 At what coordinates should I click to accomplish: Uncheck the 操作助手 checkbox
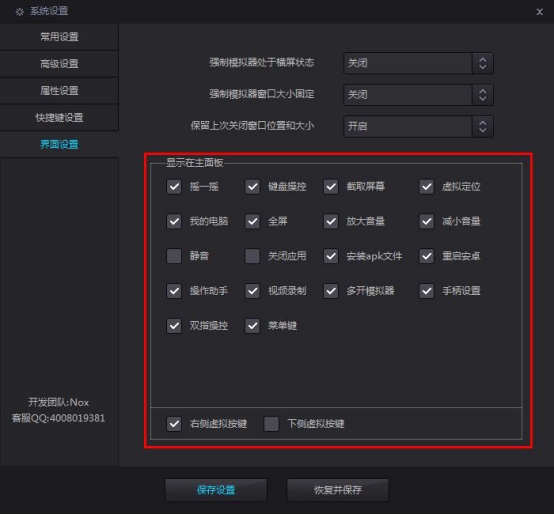point(174,291)
